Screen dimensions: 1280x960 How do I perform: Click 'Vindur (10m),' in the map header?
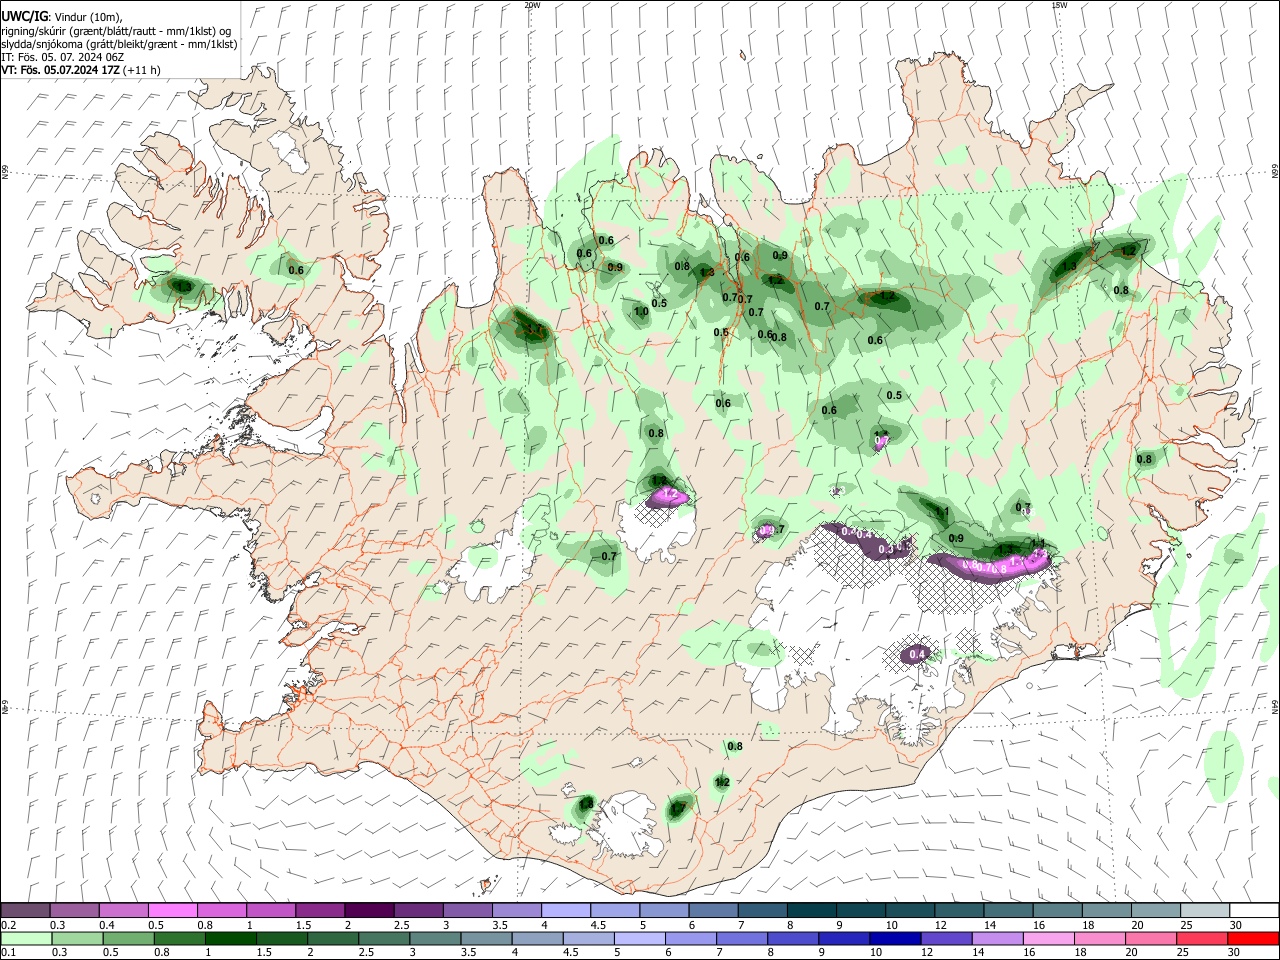click(x=87, y=17)
